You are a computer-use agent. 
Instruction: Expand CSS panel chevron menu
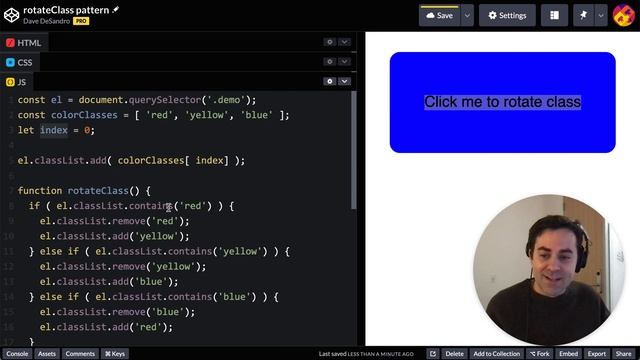click(x=344, y=62)
